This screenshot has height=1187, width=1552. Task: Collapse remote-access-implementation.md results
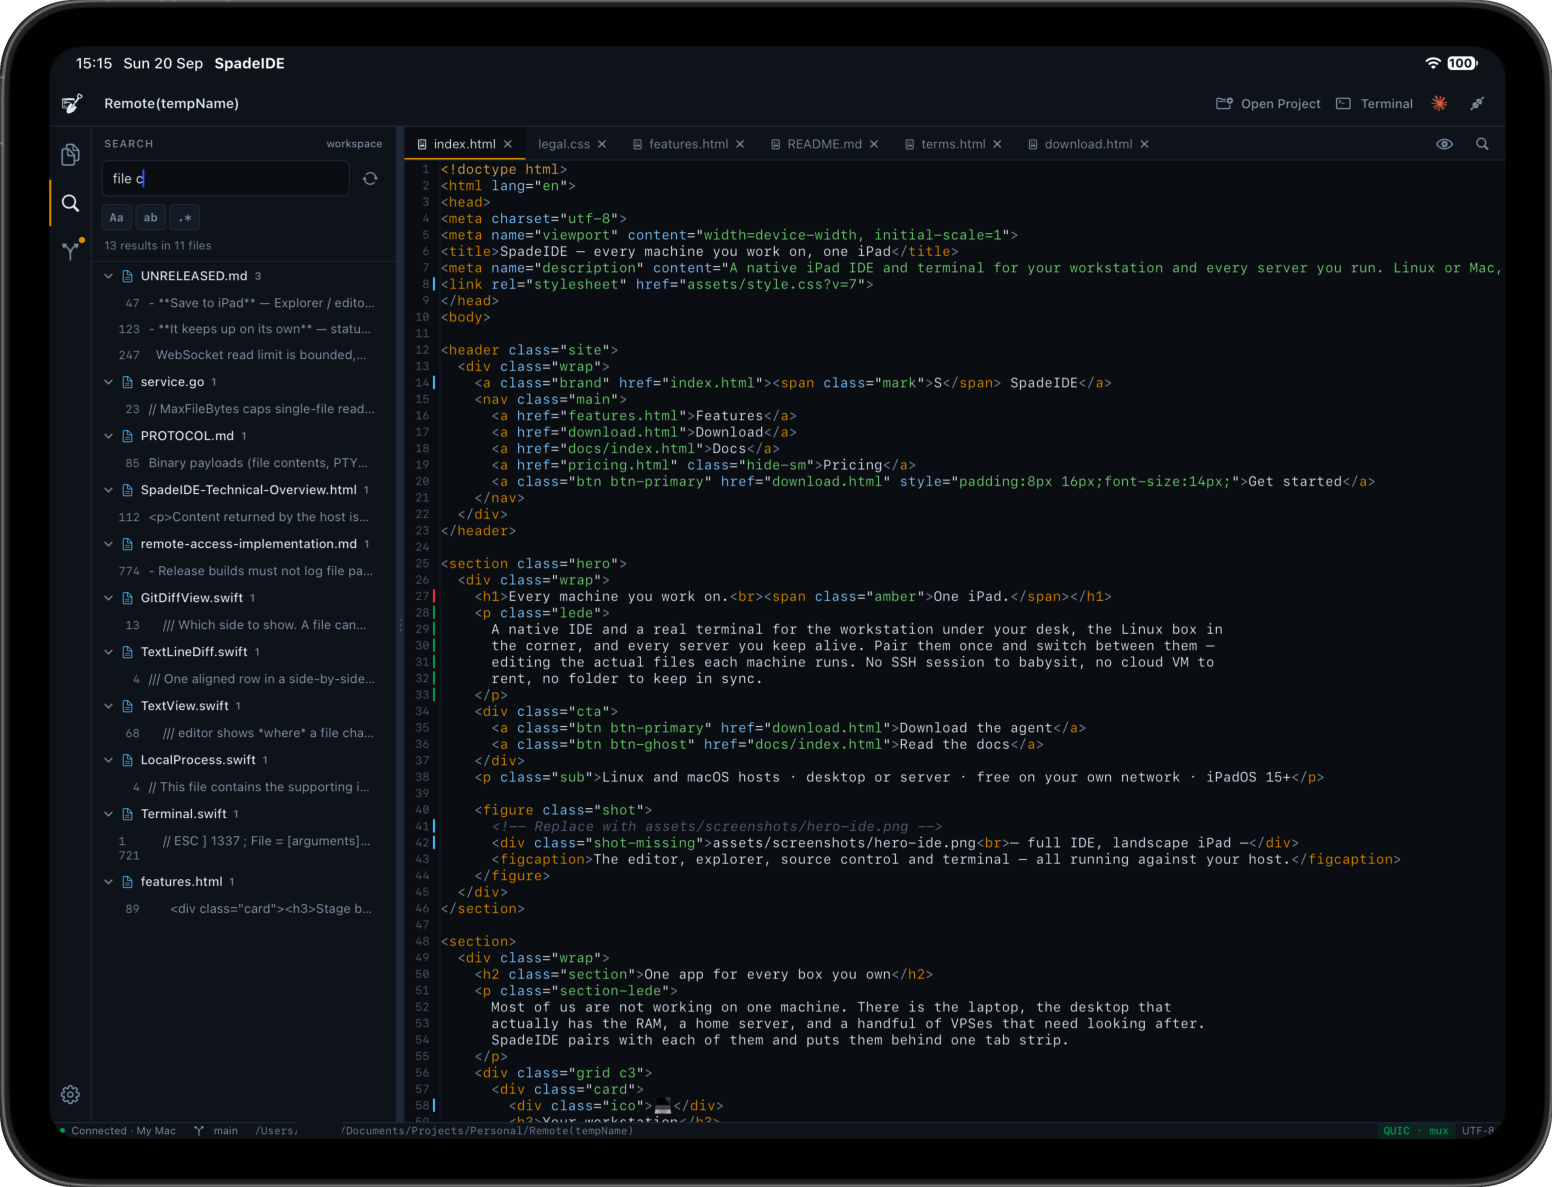pos(108,544)
